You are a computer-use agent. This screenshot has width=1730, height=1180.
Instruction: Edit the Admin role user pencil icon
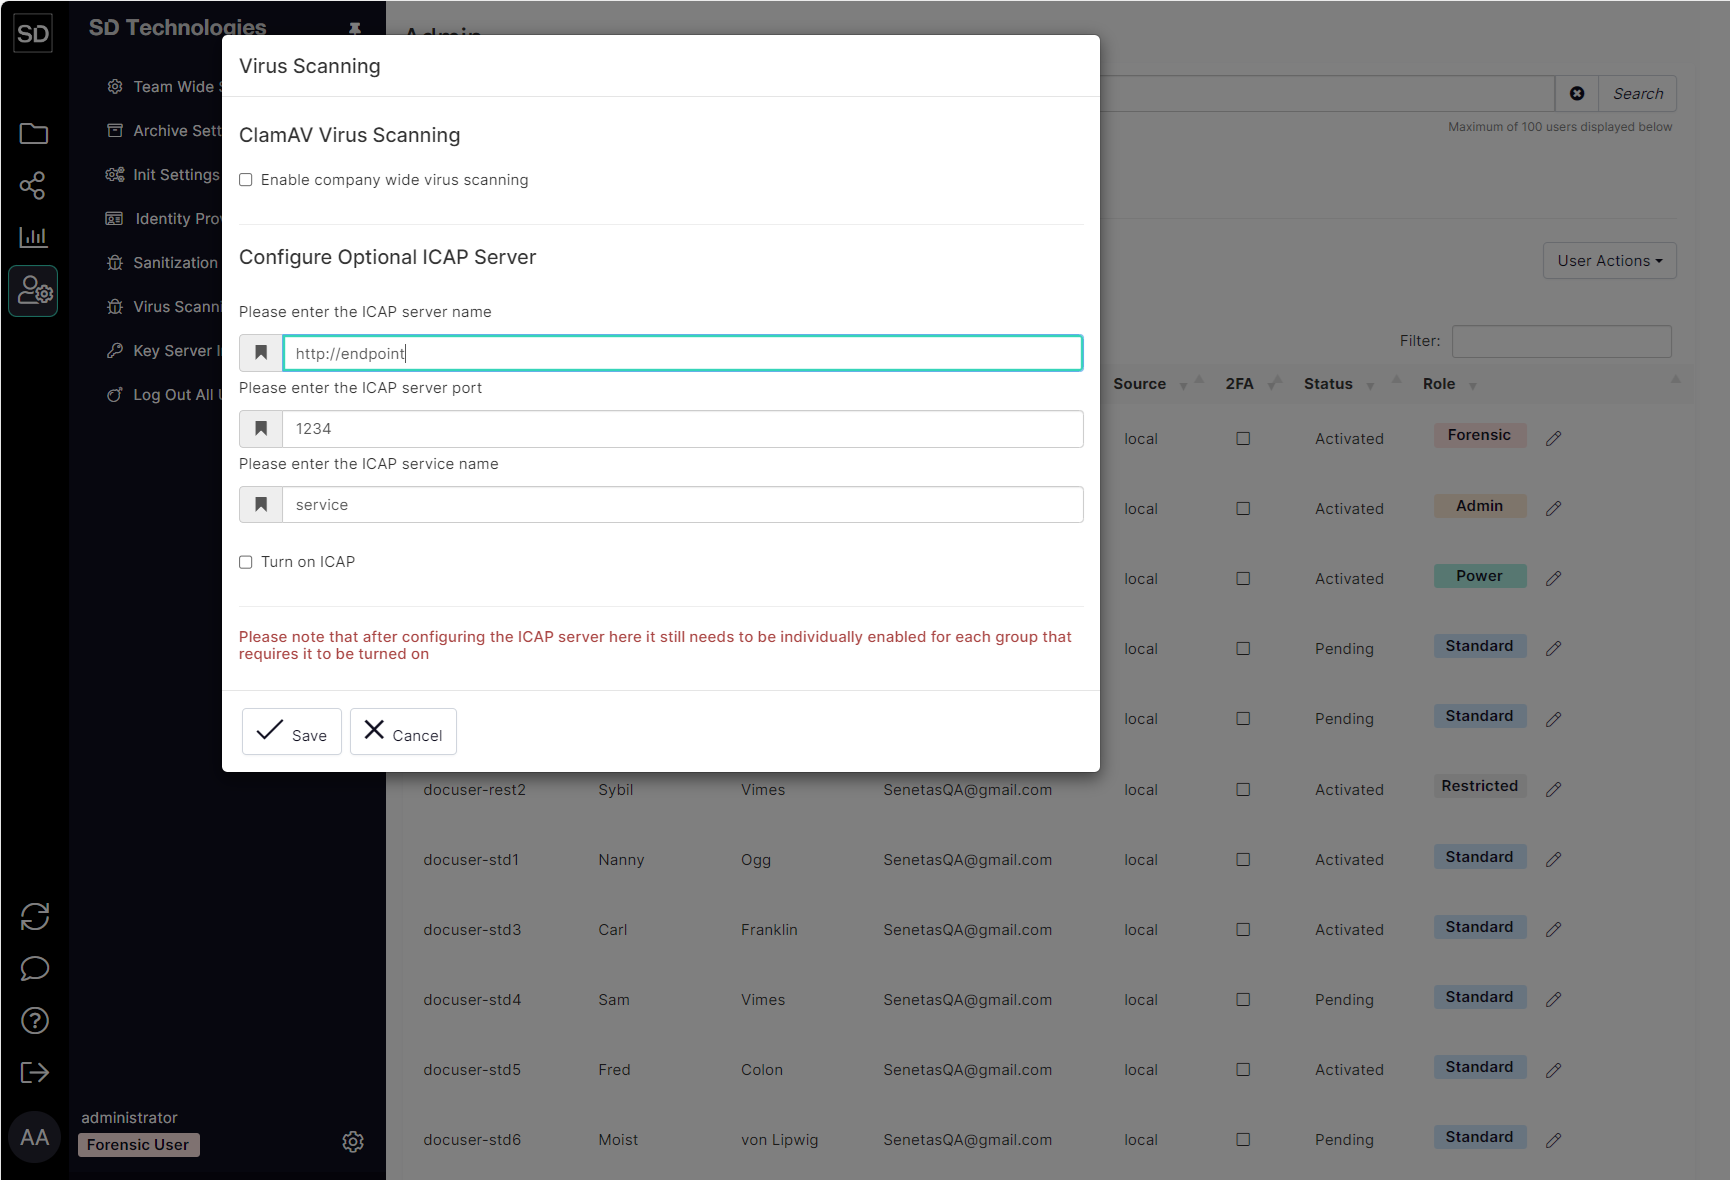1554,508
